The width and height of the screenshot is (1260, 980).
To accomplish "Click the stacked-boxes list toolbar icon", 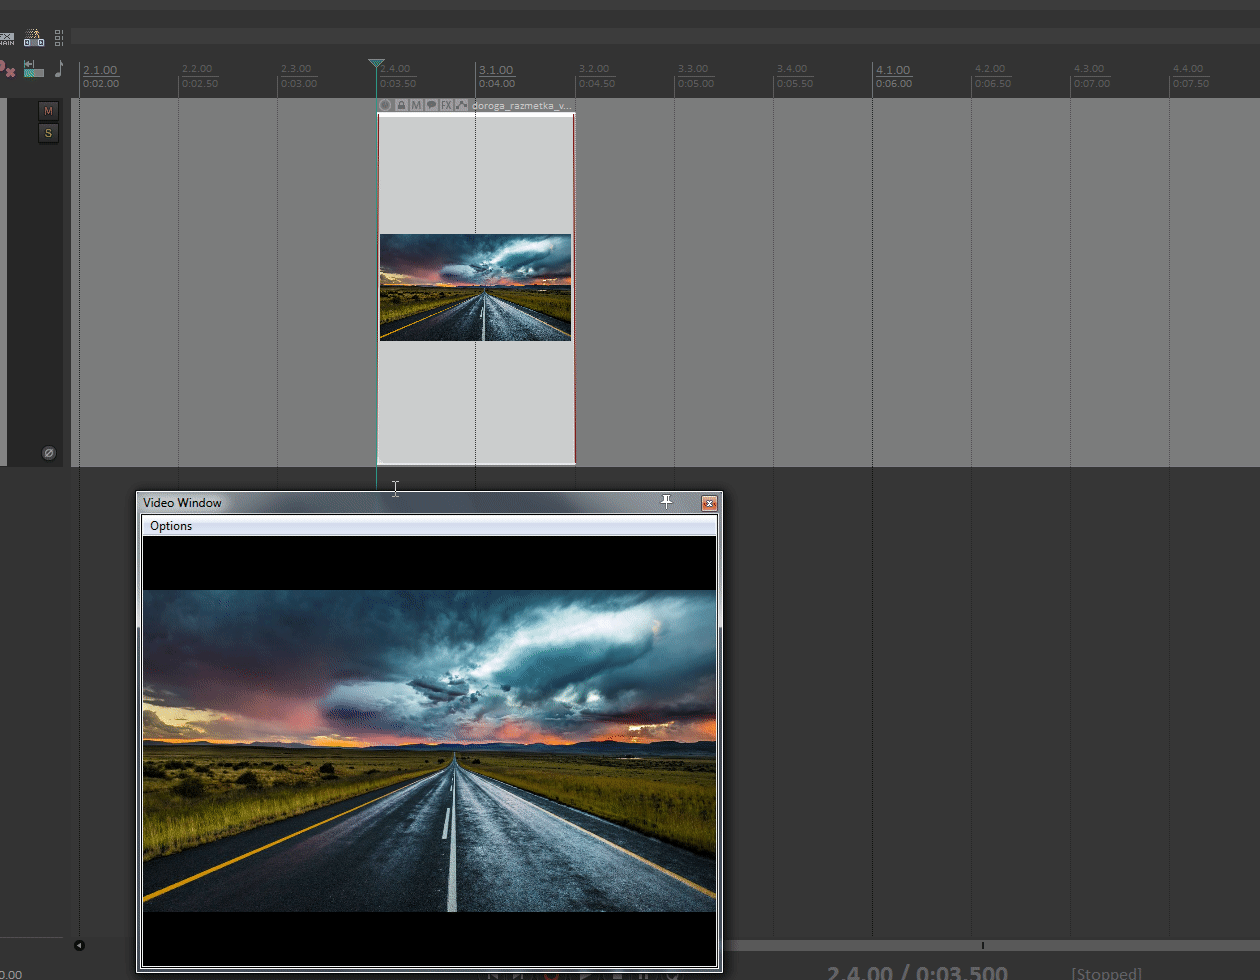I will coord(59,38).
